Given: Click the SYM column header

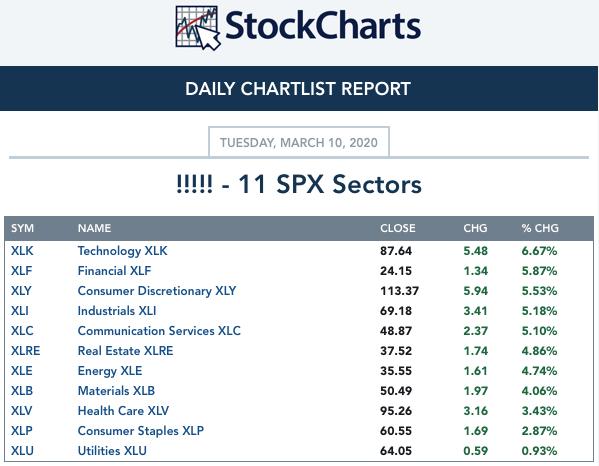Looking at the screenshot, I should 22,228.
